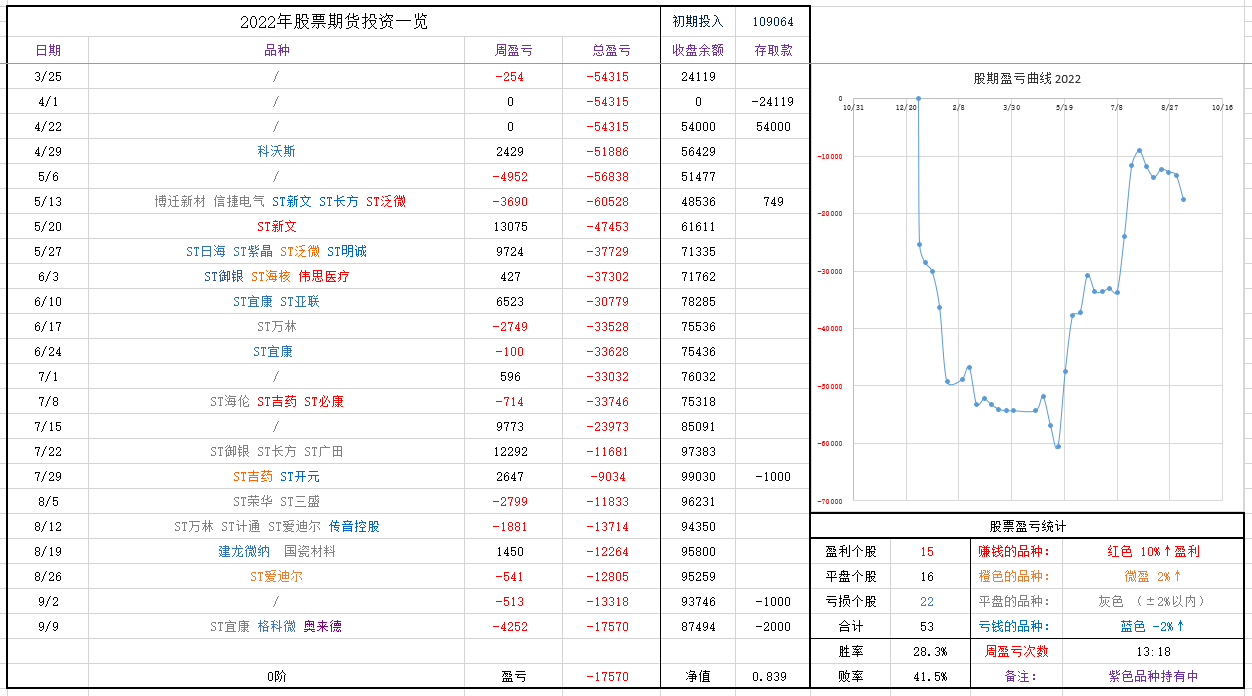Select the ST爱迪尔 cell in the 8/26 row
Viewport: 1252px width, 696px height.
click(276, 577)
